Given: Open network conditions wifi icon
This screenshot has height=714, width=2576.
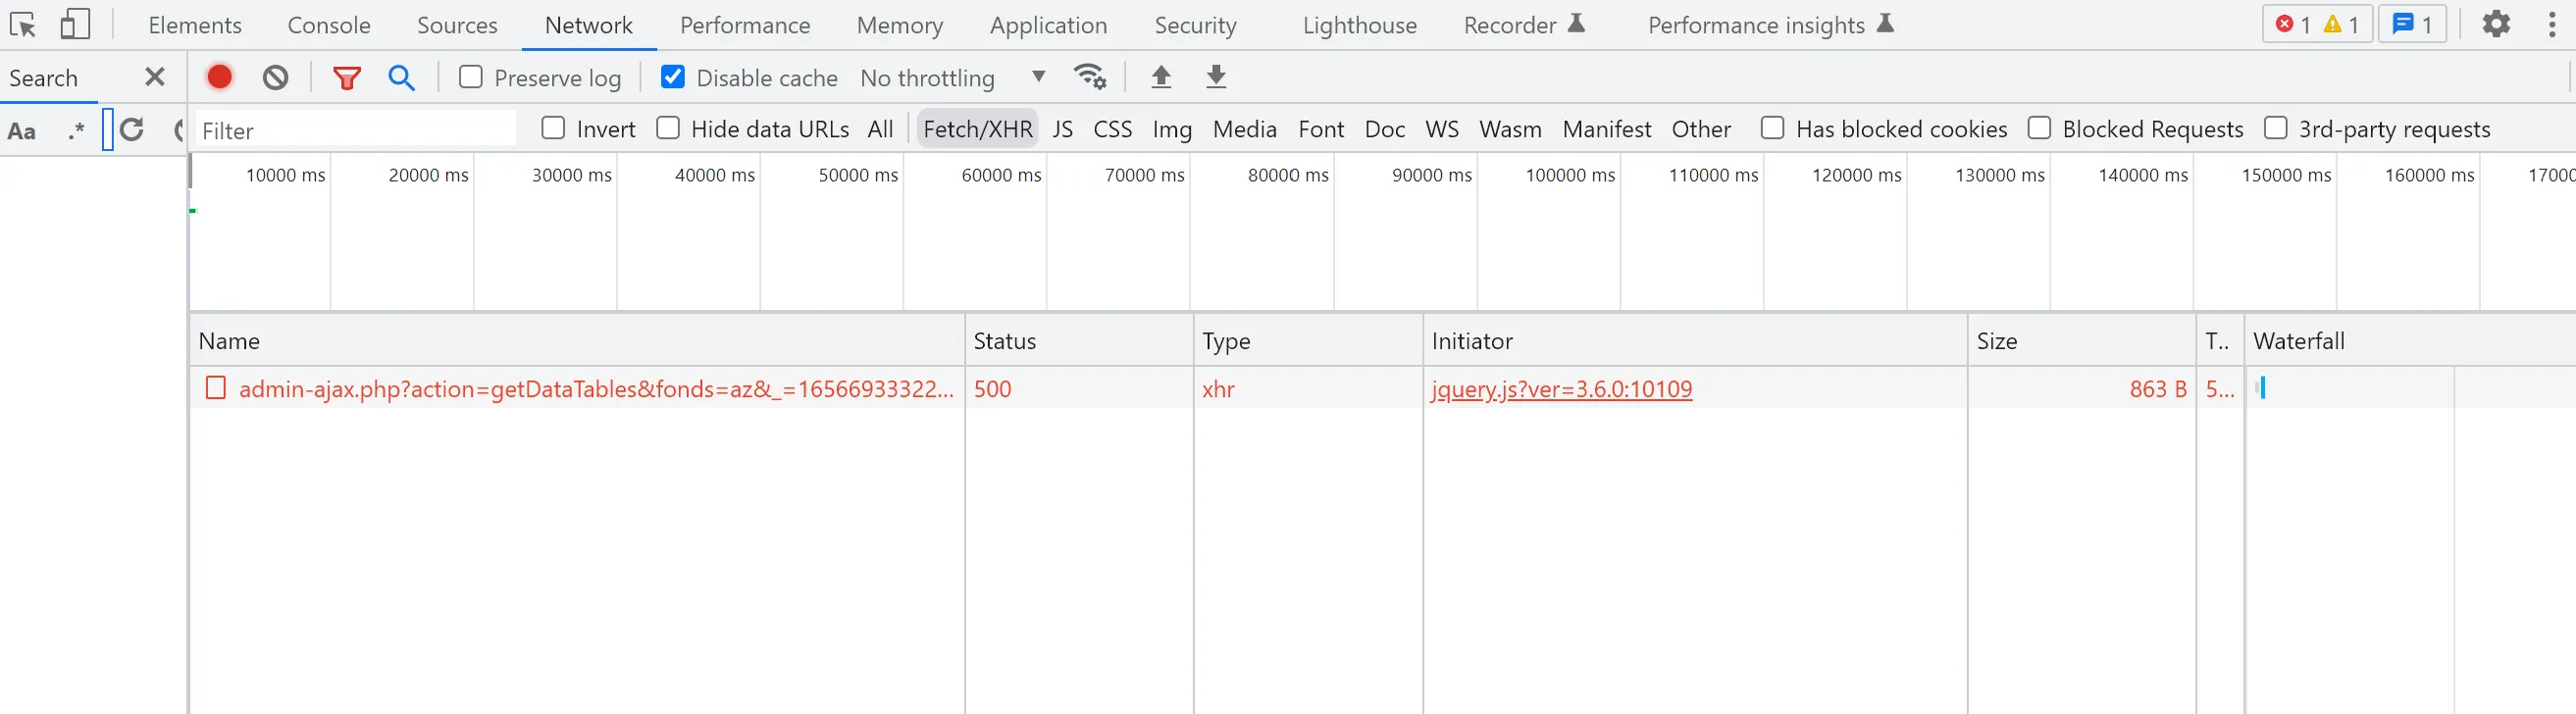Looking at the screenshot, I should [x=1090, y=77].
